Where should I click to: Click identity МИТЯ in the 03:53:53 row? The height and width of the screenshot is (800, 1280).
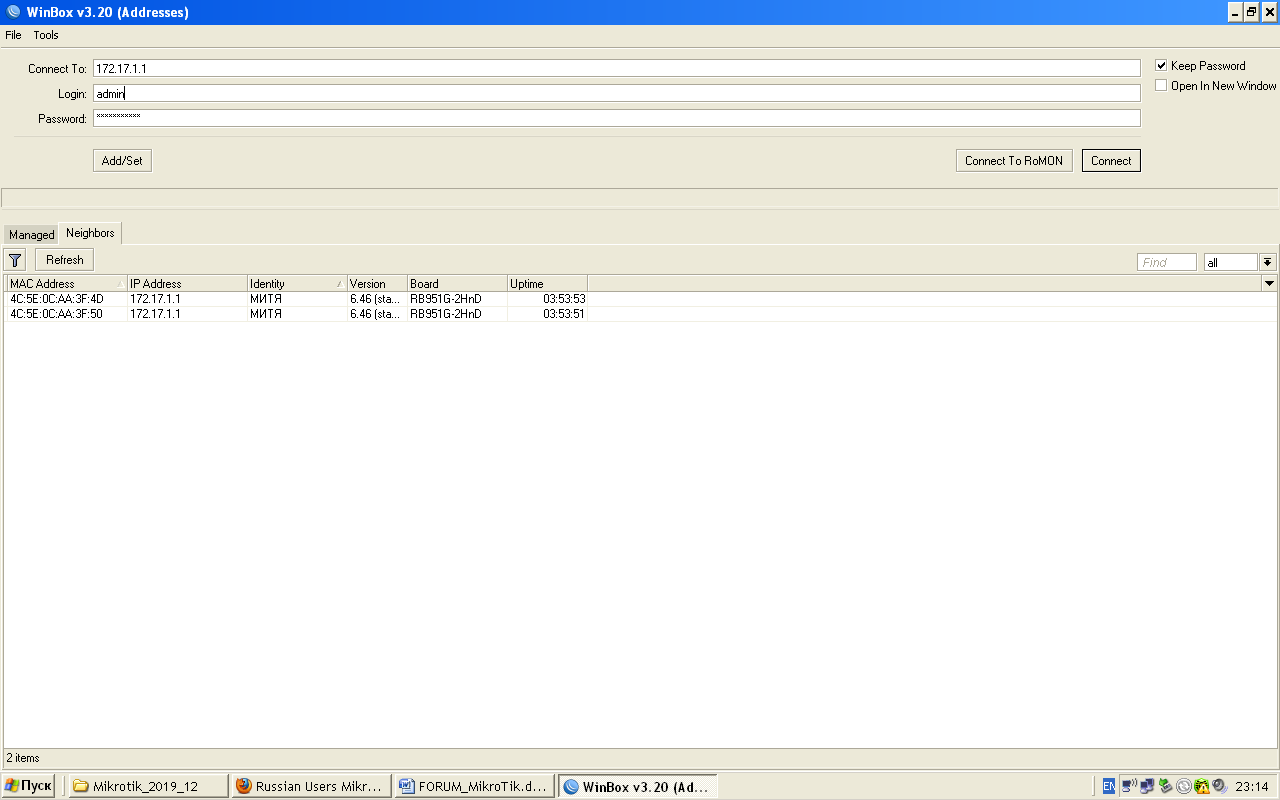[x=266, y=299]
